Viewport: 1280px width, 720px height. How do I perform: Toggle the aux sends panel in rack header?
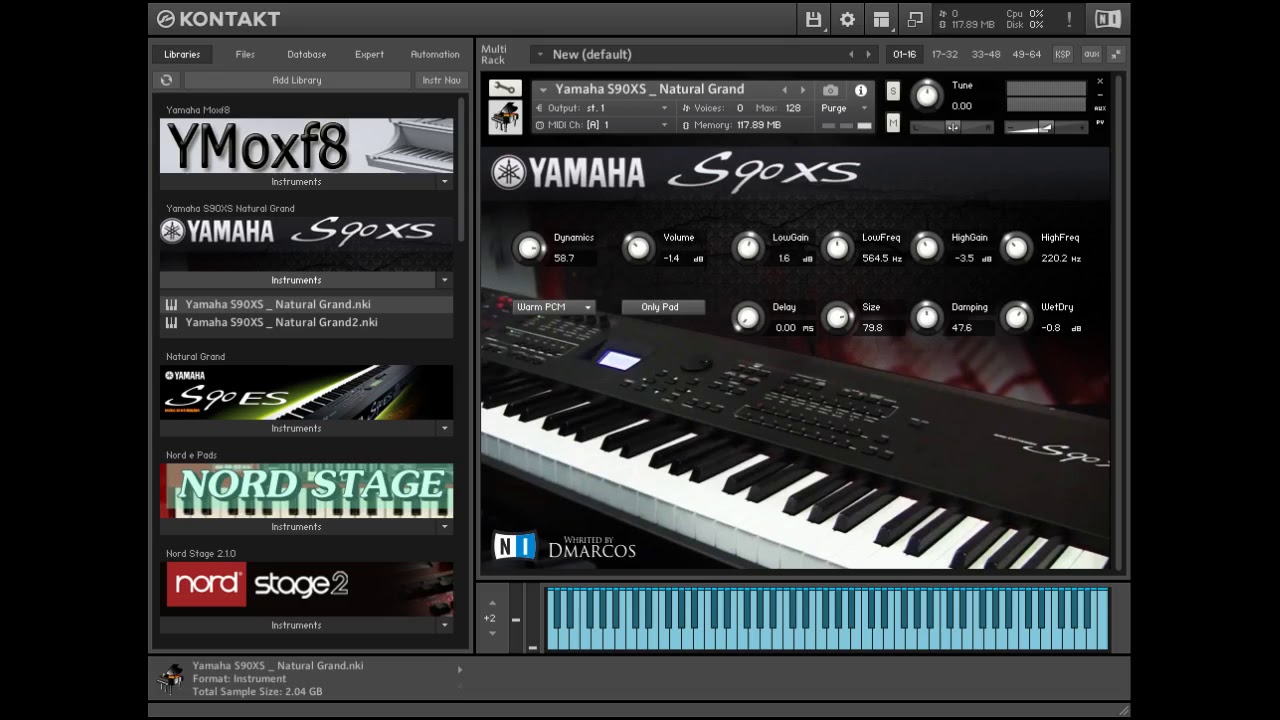(x=1091, y=54)
